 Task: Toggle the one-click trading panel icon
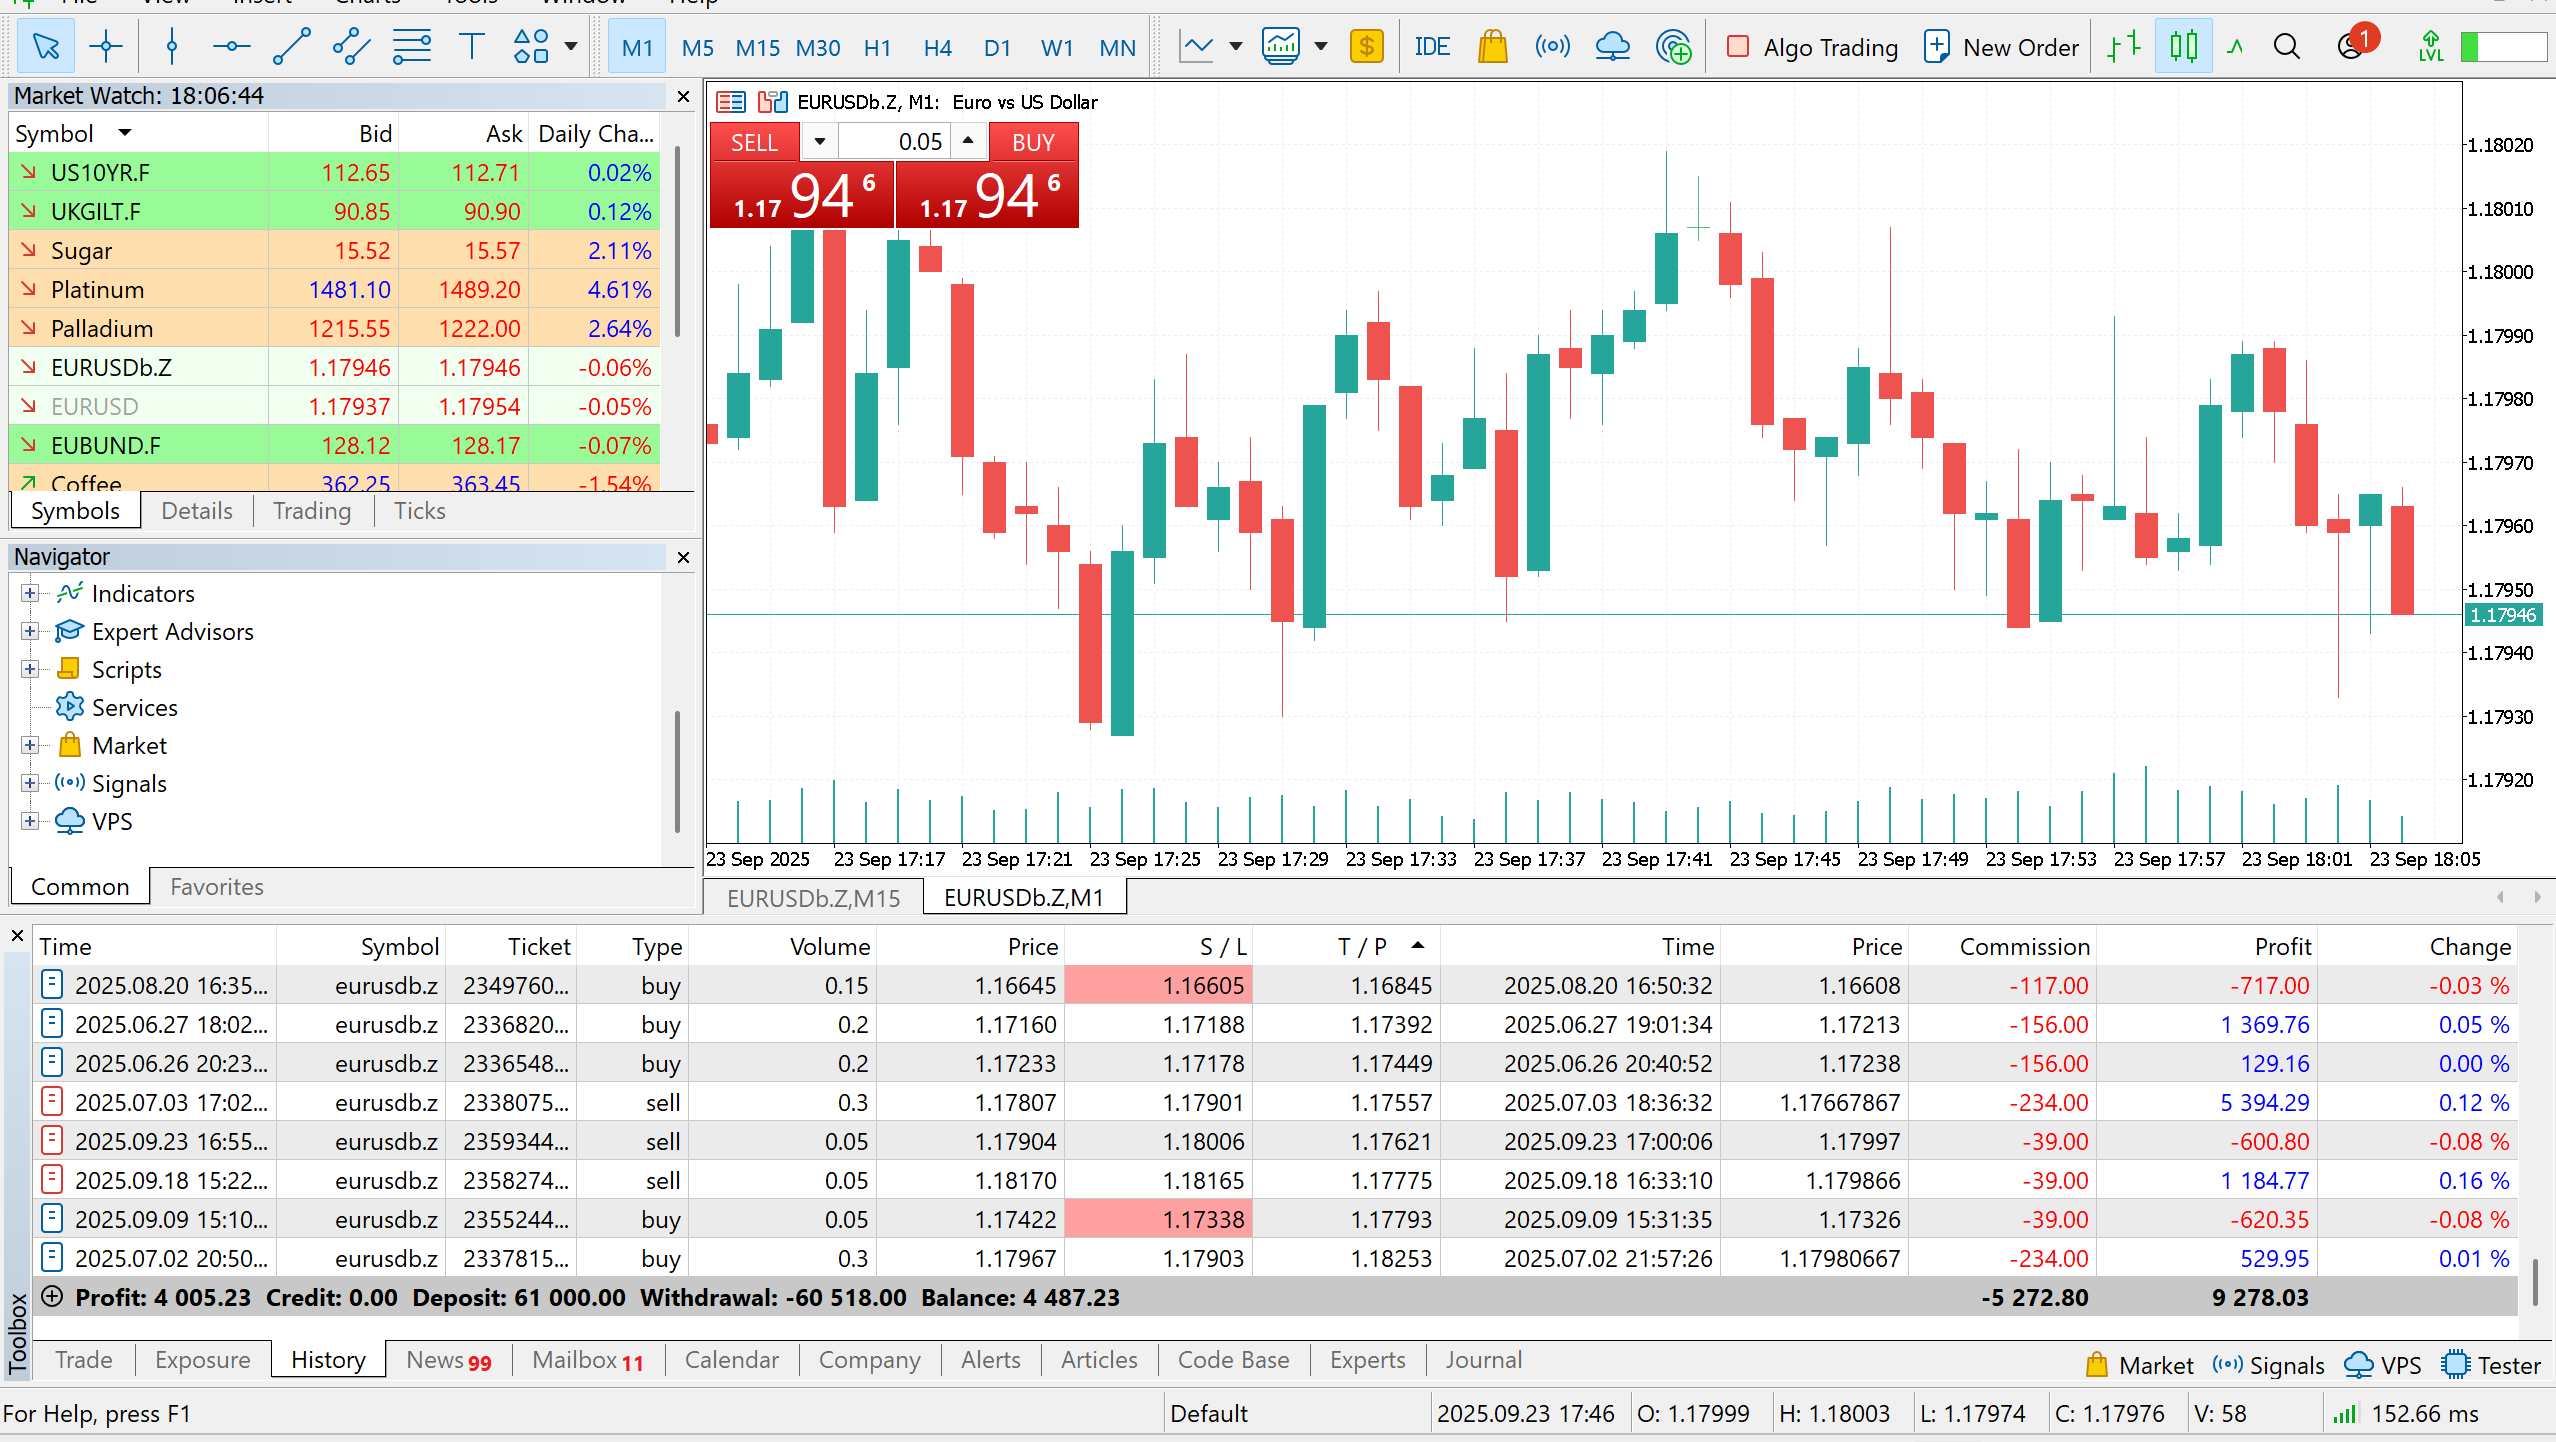pyautogui.click(x=772, y=102)
